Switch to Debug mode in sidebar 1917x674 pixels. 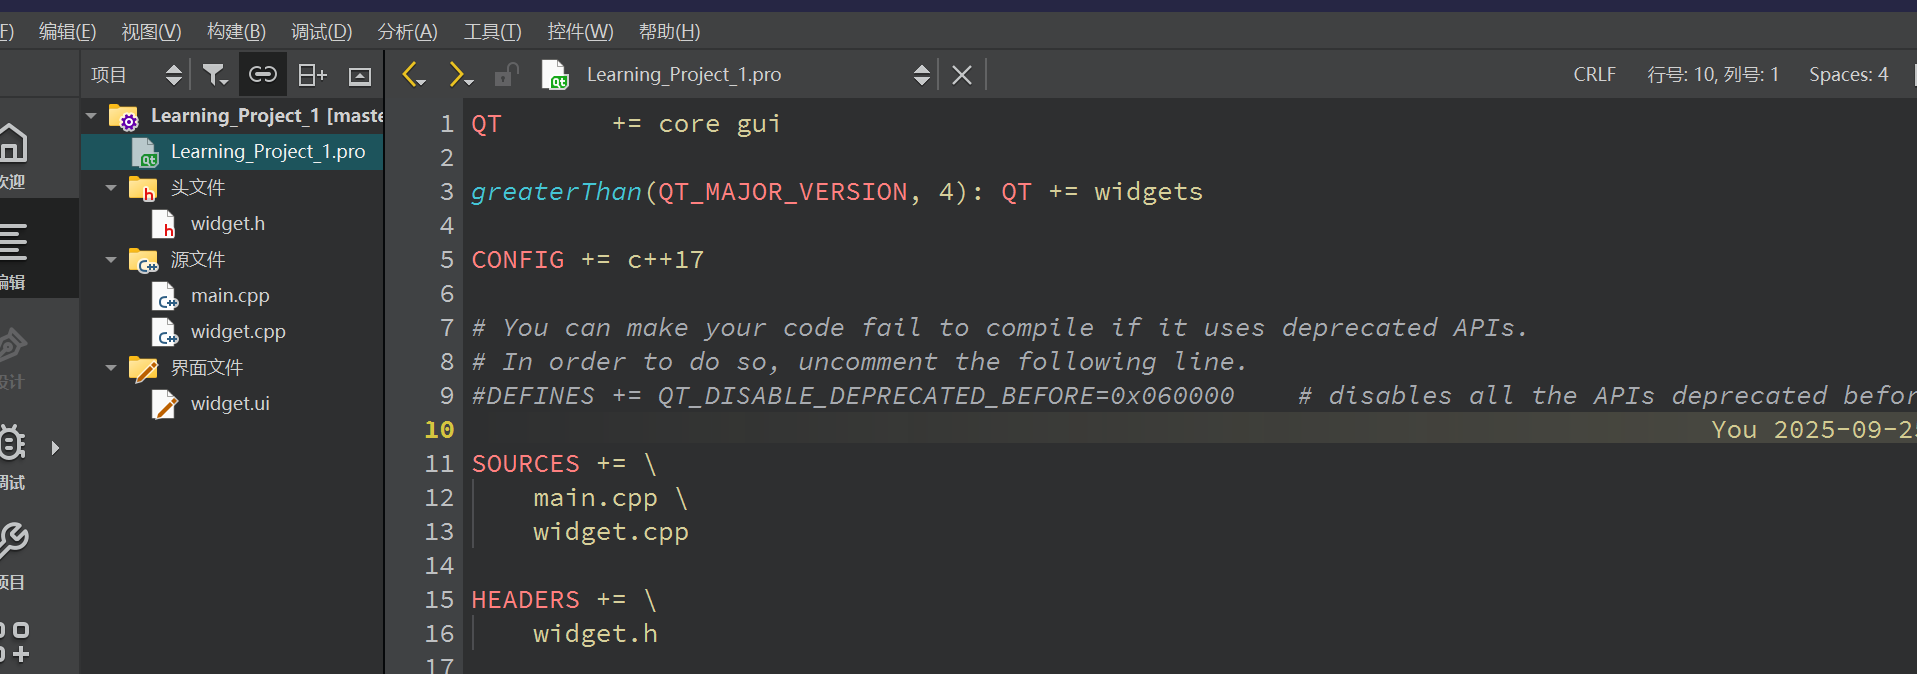(x=14, y=455)
